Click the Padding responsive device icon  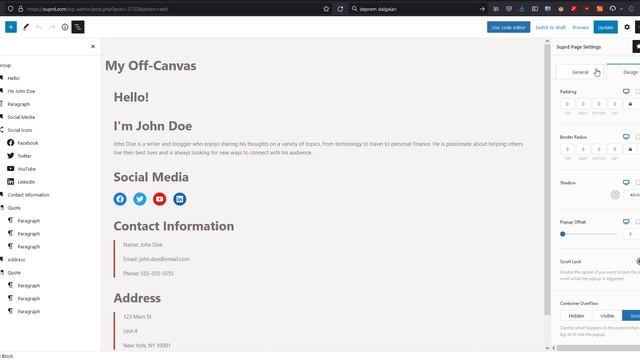(626, 91)
